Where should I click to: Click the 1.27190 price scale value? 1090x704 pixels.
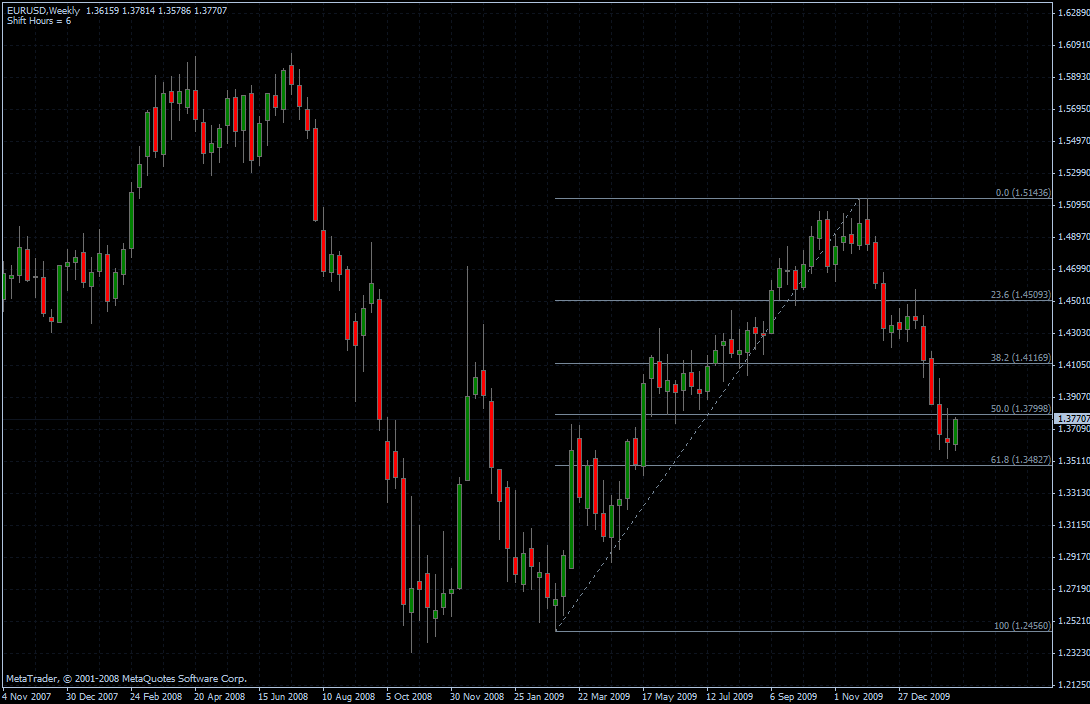[x=1073, y=588]
